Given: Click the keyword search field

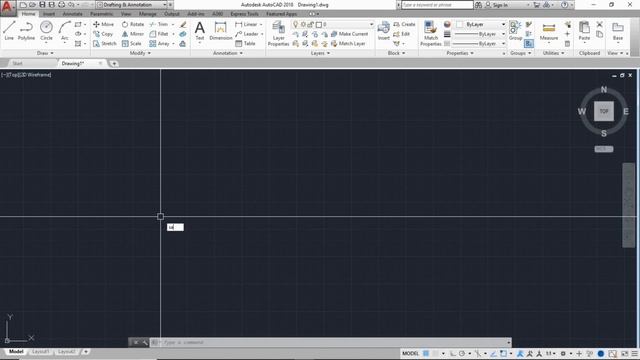Looking at the screenshot, I should click(437, 5).
